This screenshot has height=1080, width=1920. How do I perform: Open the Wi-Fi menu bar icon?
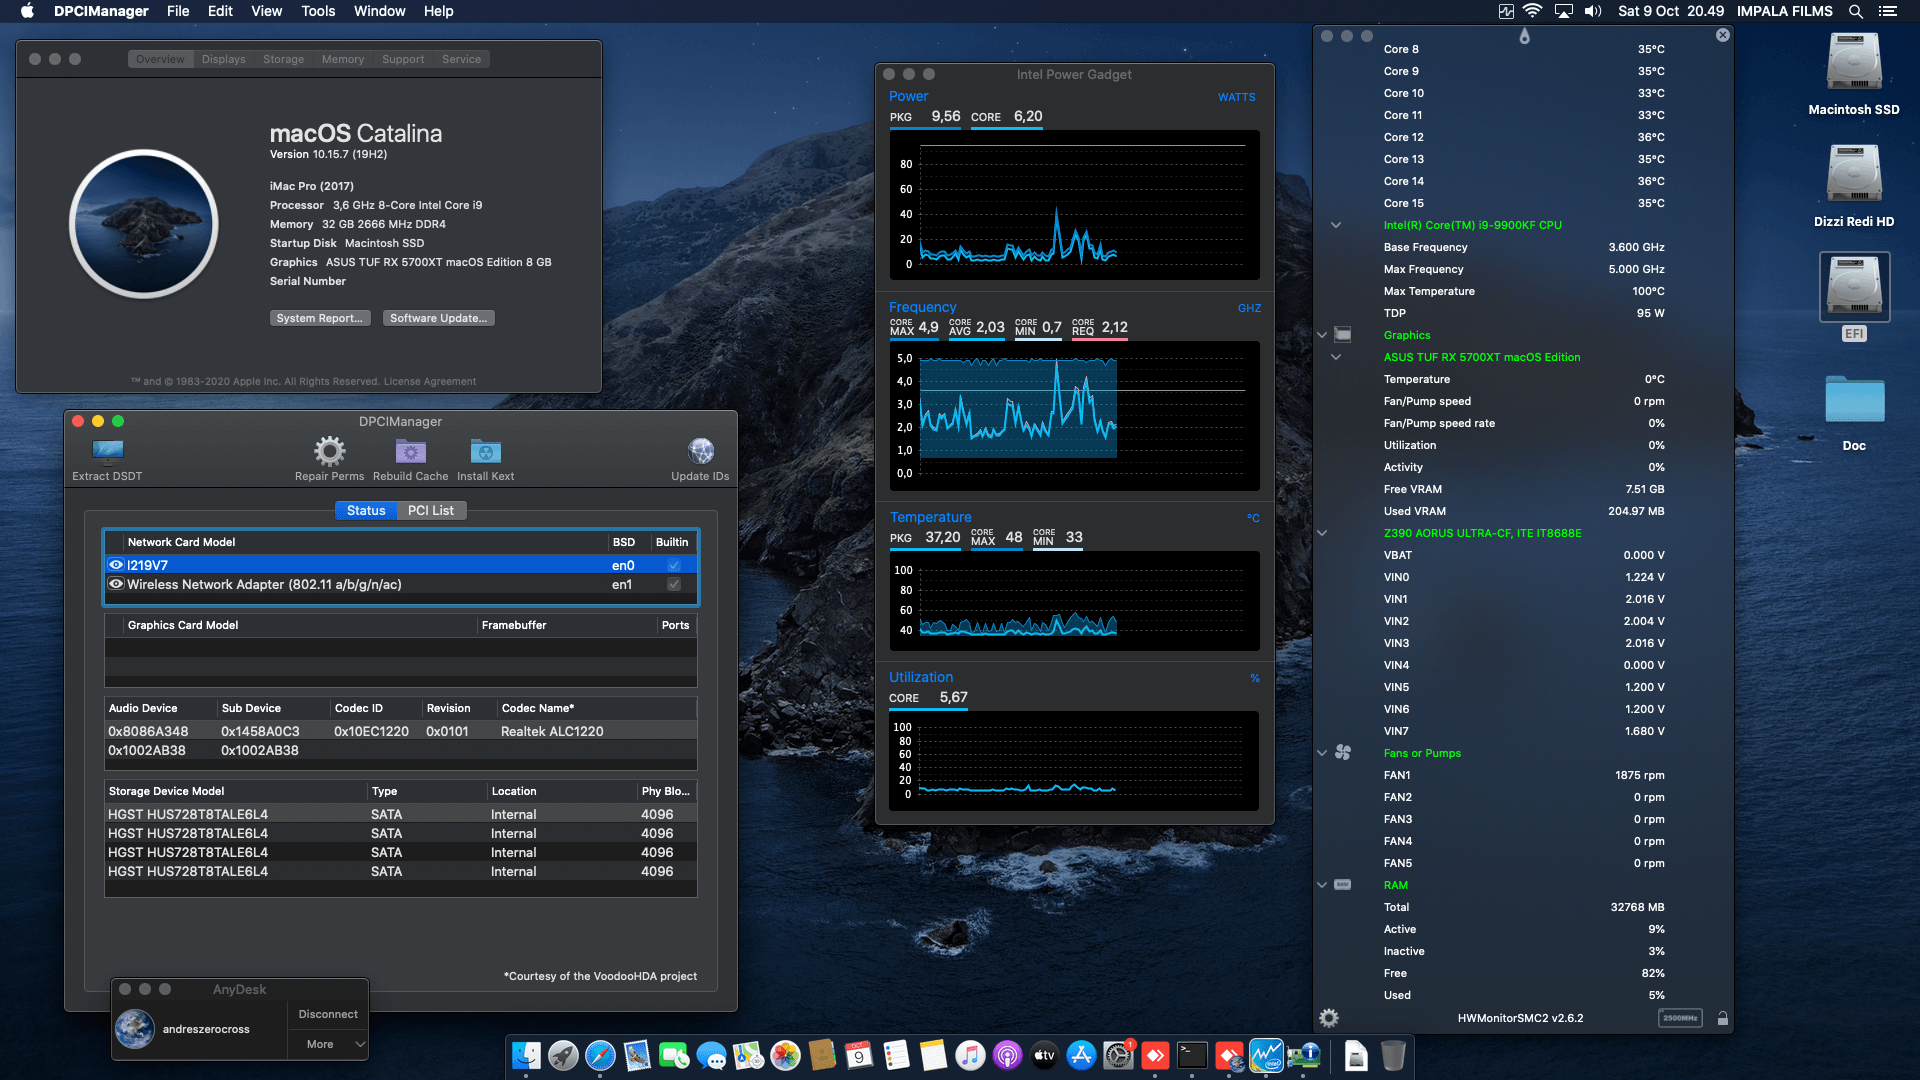point(1532,11)
